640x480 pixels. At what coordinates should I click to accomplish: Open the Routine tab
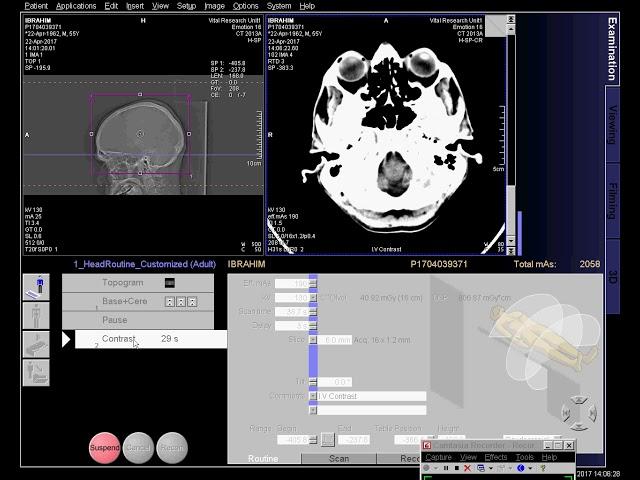263,458
